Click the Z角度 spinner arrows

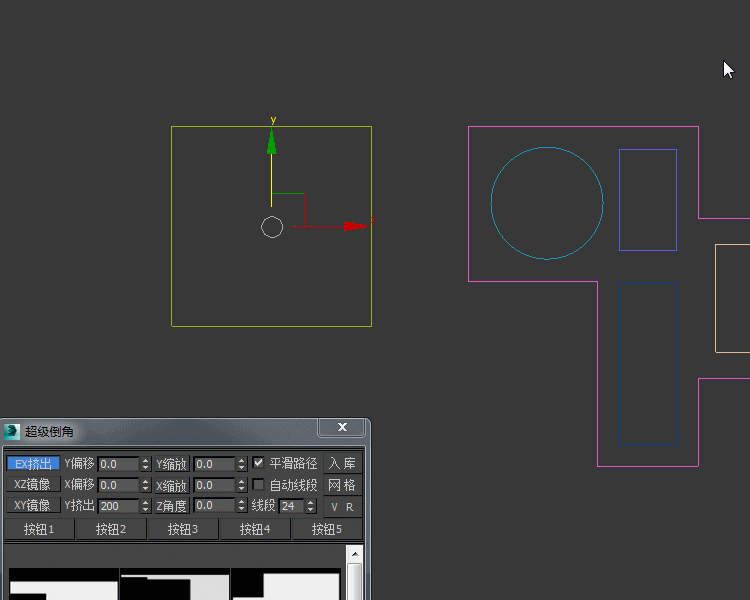tap(241, 506)
